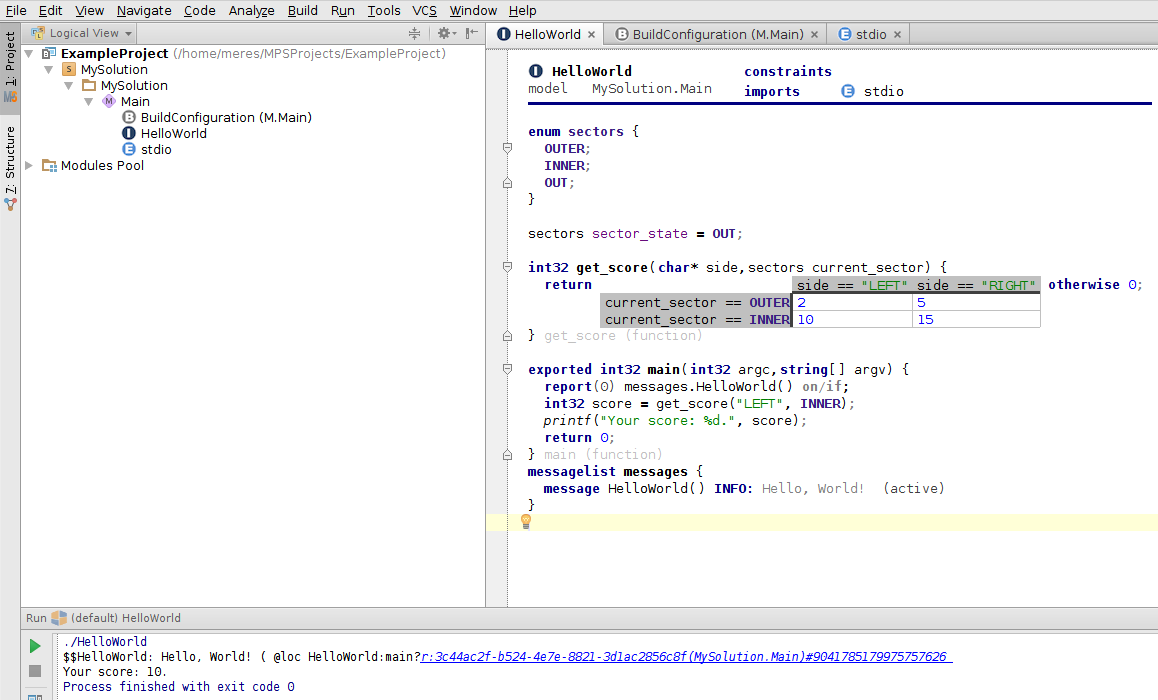The height and width of the screenshot is (700, 1158).
Task: Click the Run panel configuration icon
Action: point(59,618)
